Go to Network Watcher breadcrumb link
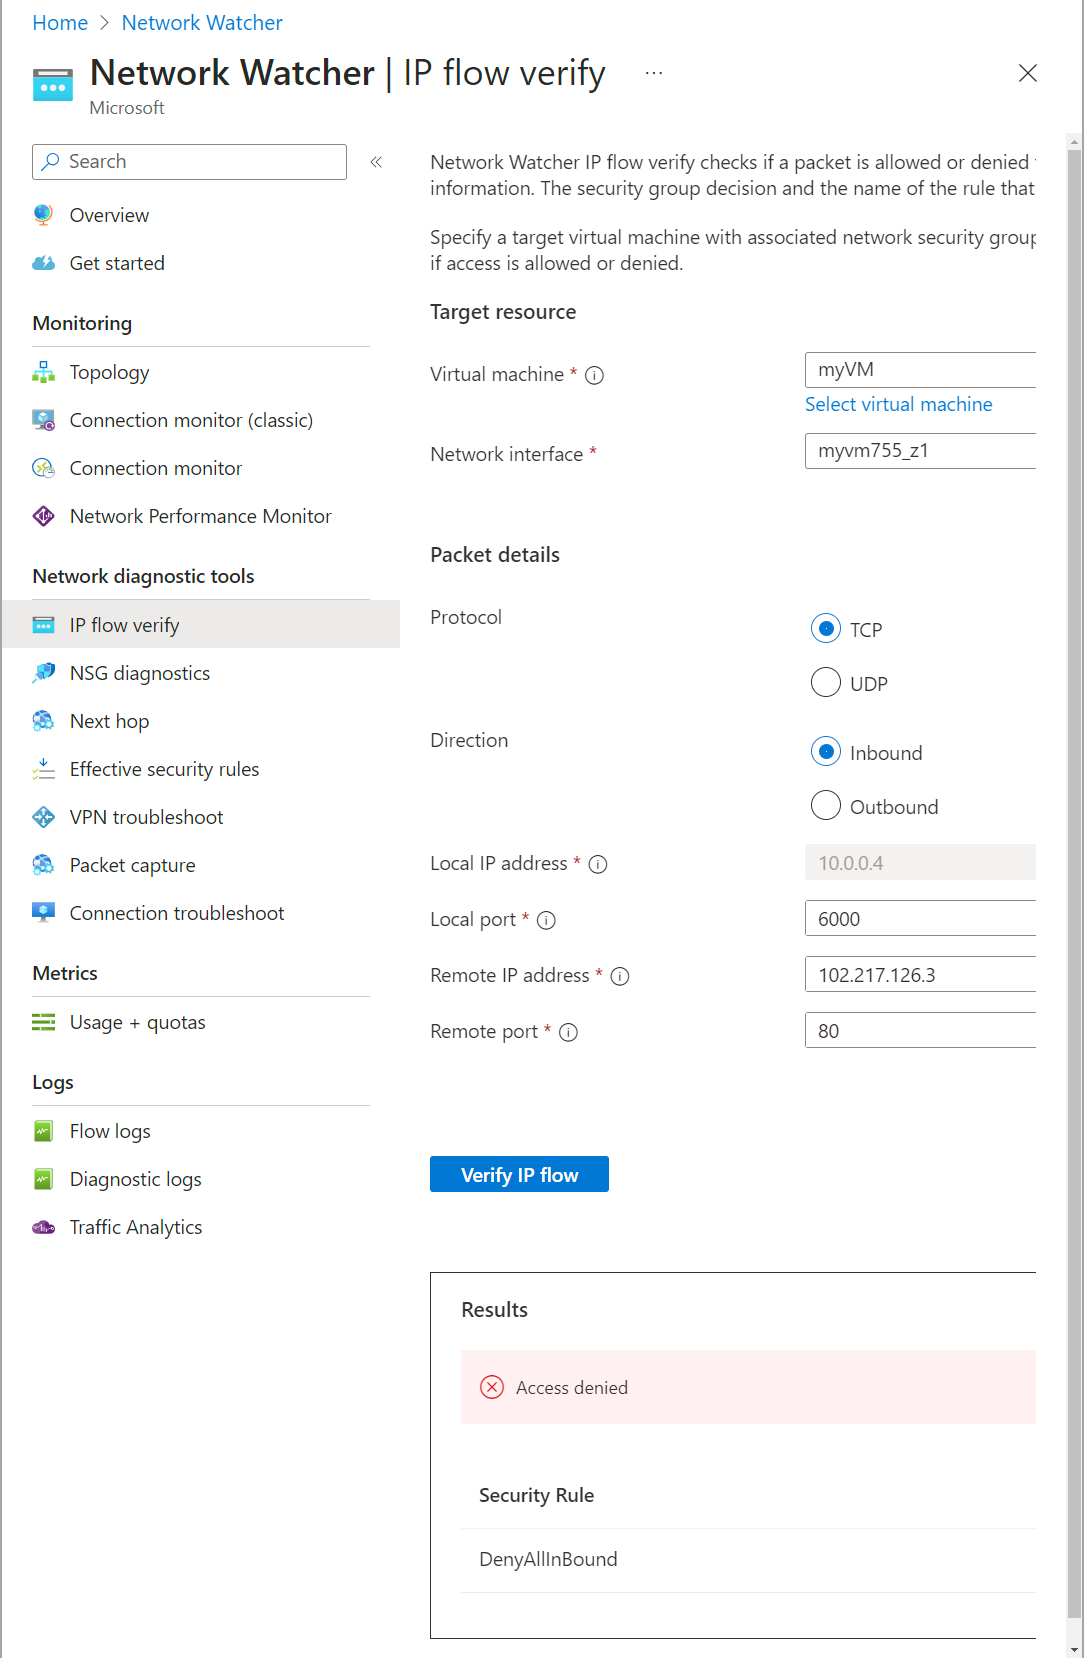The width and height of the screenshot is (1084, 1658). (x=202, y=23)
